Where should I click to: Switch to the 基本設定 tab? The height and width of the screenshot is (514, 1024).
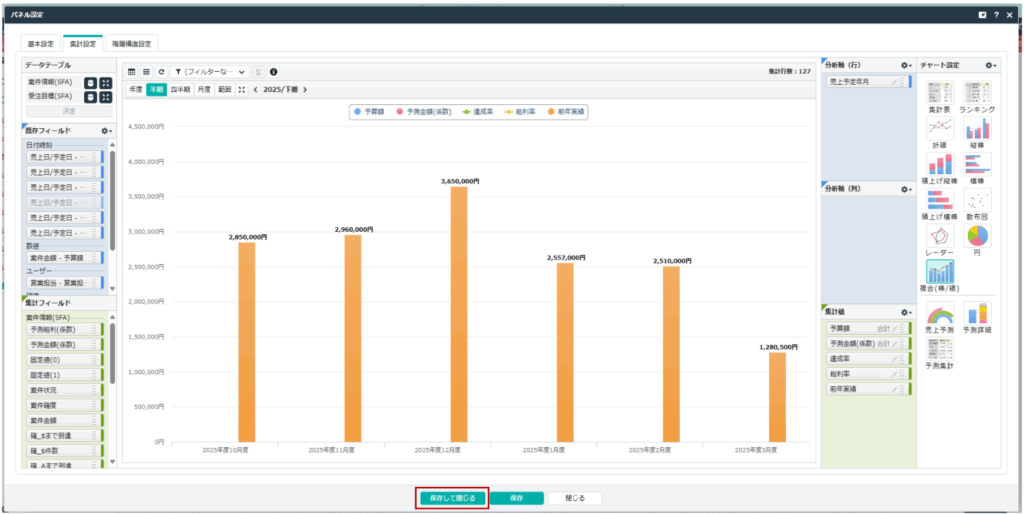click(x=41, y=44)
